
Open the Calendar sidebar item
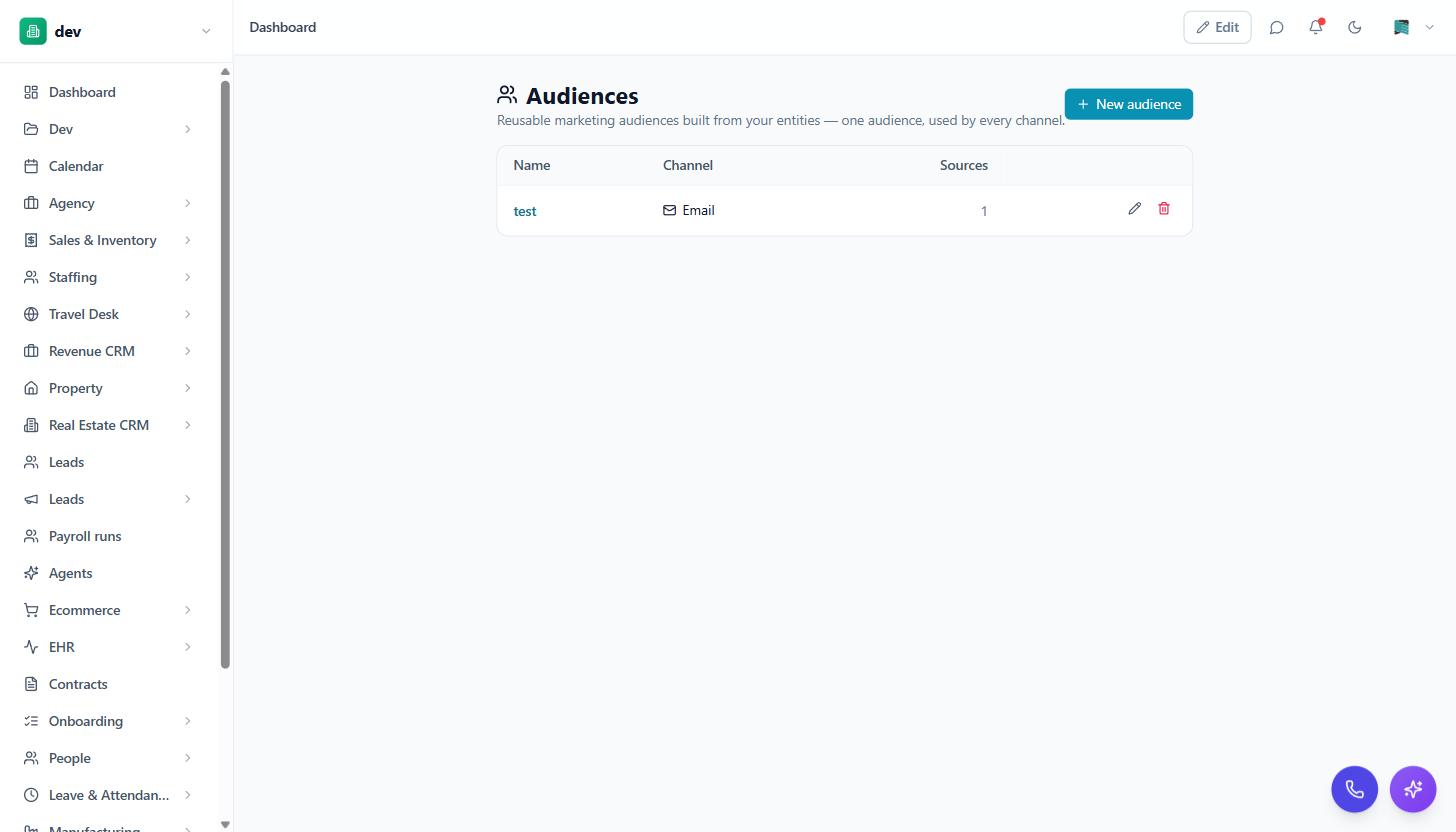[x=108, y=166]
